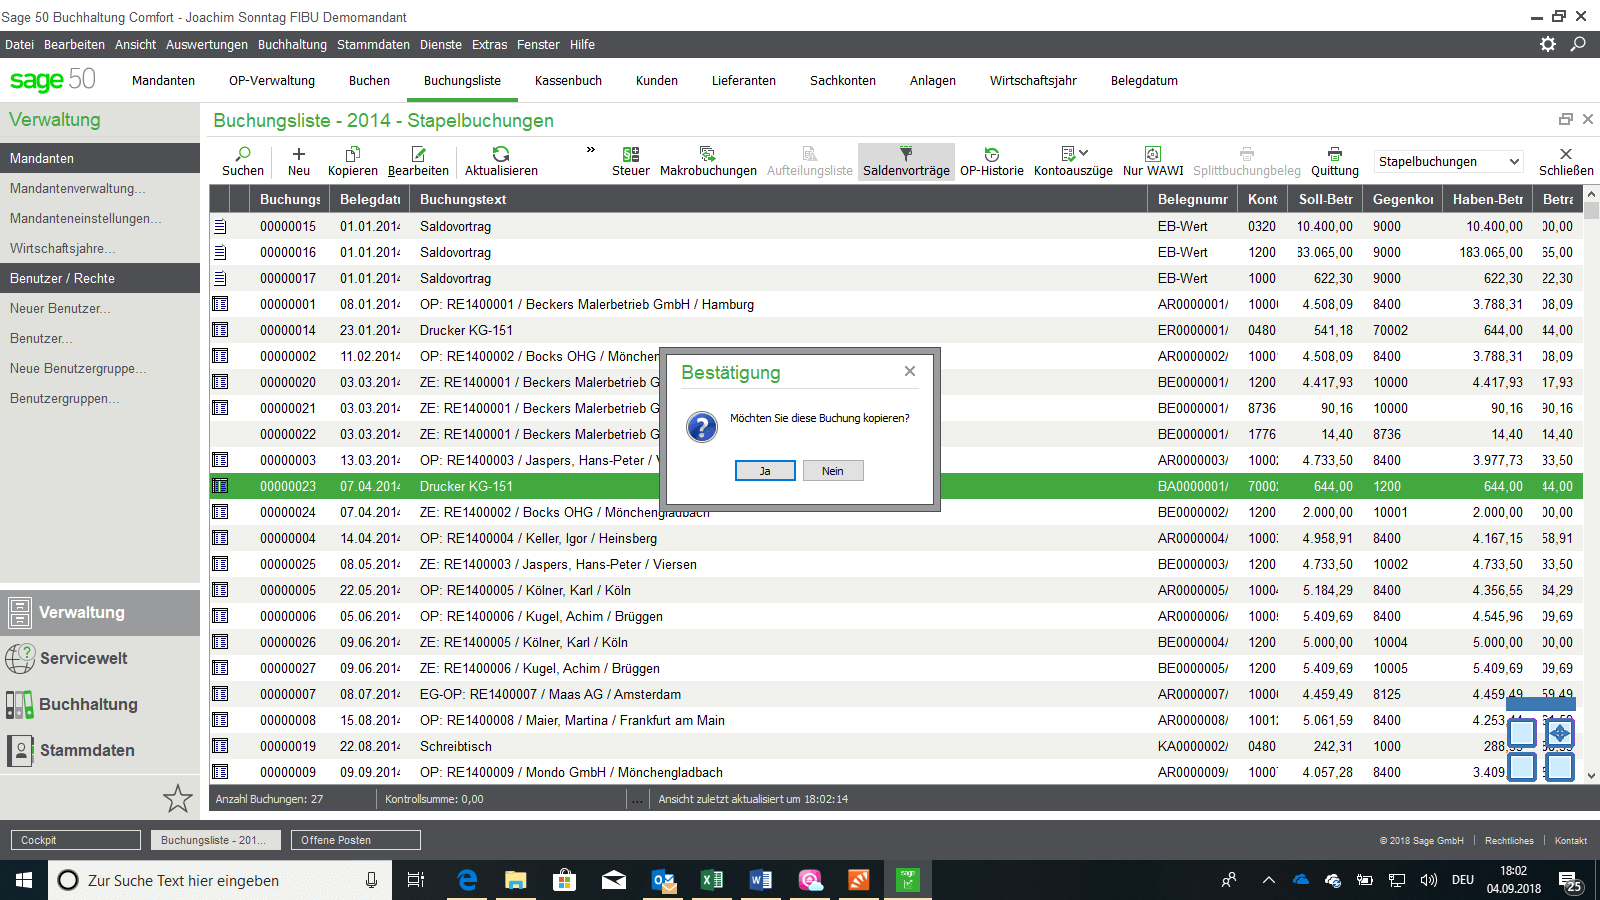1600x900 pixels.
Task: Expand hidden toolbar items chevron
Action: (591, 150)
